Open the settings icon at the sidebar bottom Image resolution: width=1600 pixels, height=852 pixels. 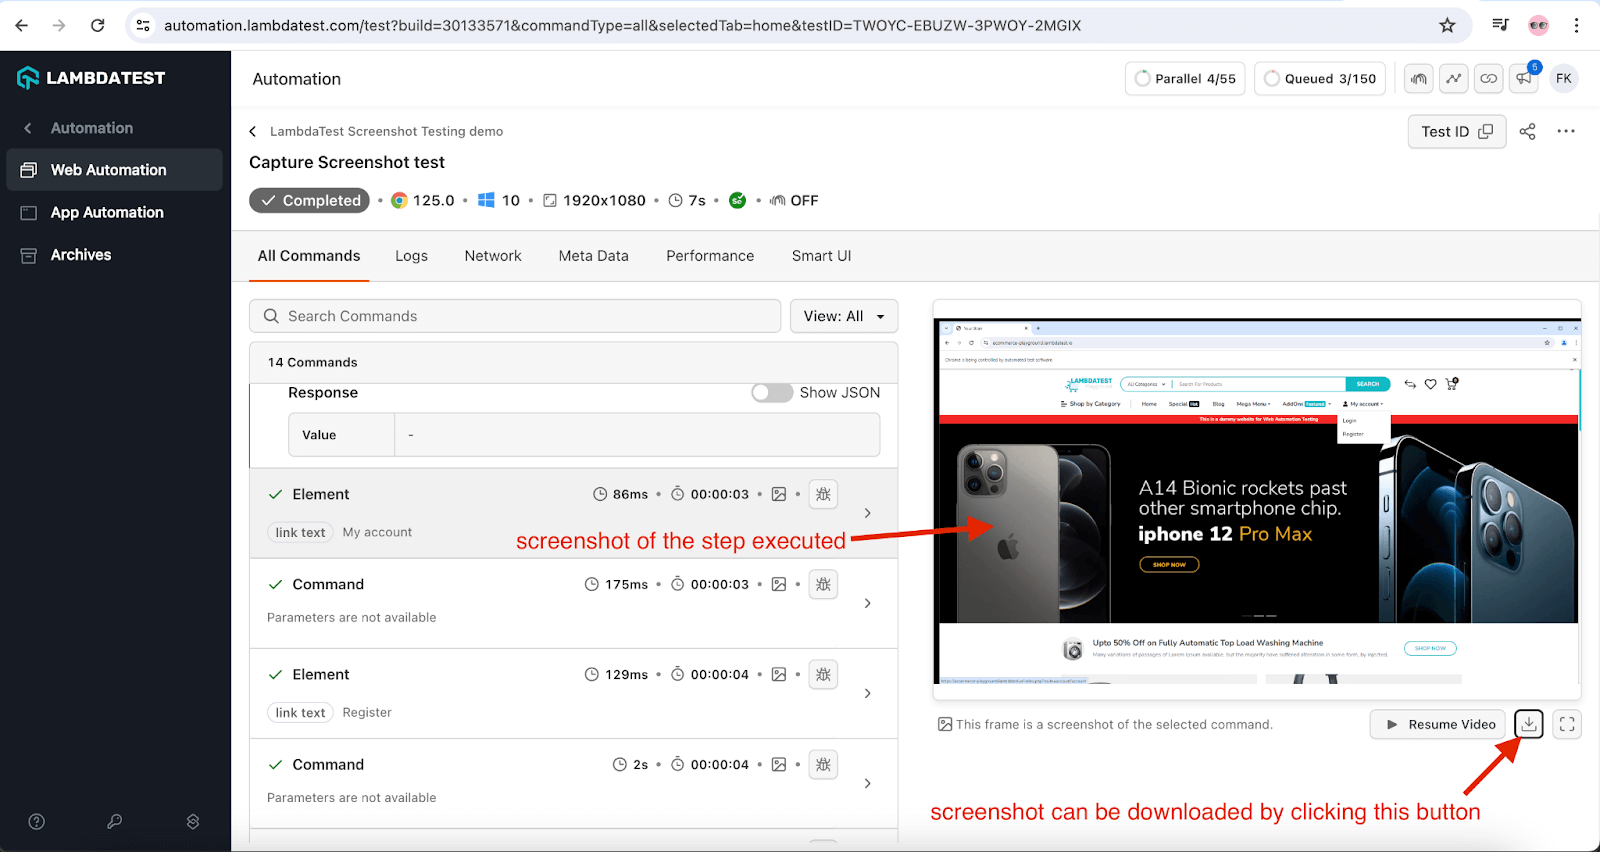click(x=193, y=822)
